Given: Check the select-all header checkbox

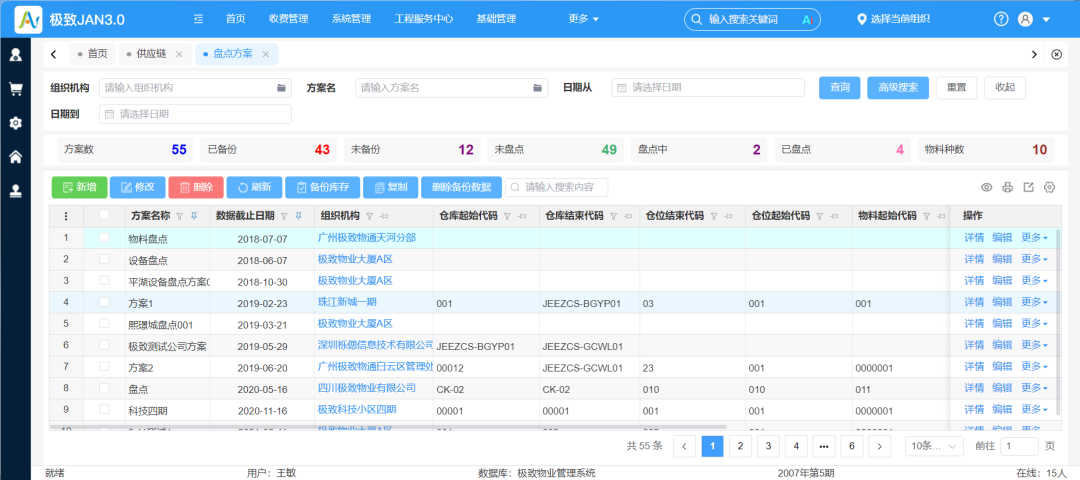Looking at the screenshot, I should [x=104, y=215].
